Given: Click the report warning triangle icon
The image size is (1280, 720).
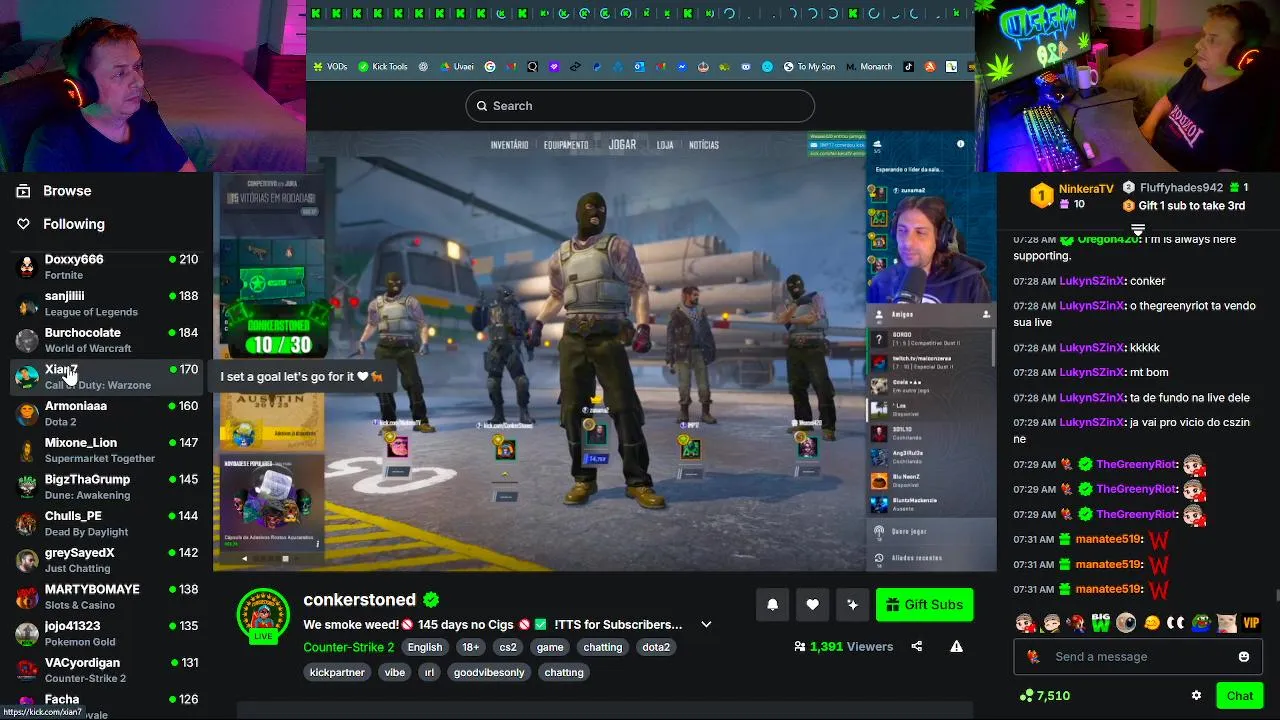Looking at the screenshot, I should click(x=956, y=646).
